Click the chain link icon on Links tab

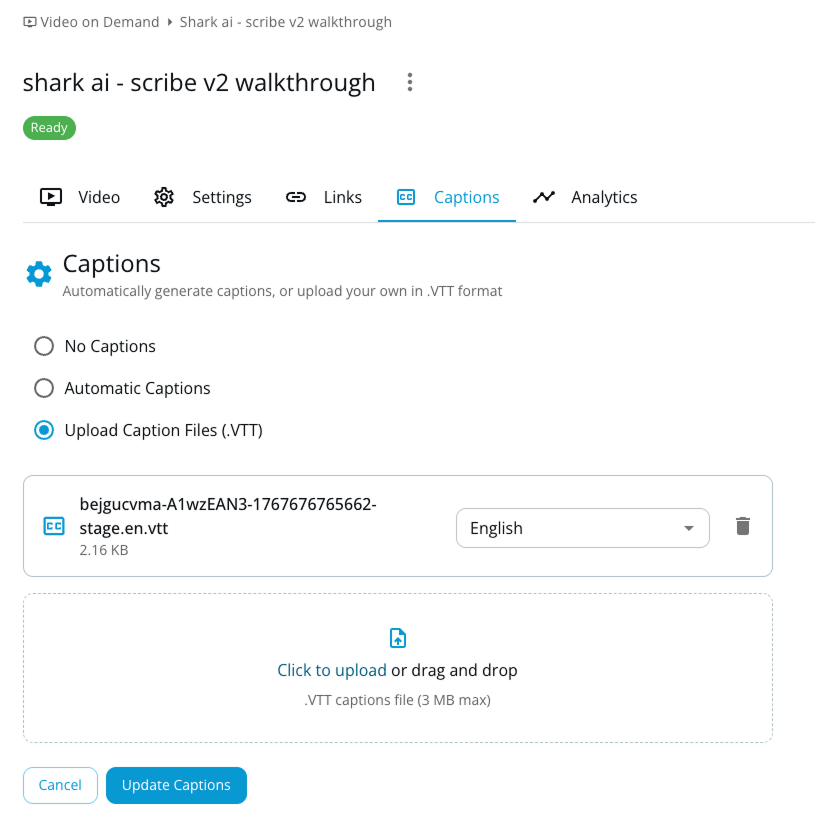coord(296,197)
